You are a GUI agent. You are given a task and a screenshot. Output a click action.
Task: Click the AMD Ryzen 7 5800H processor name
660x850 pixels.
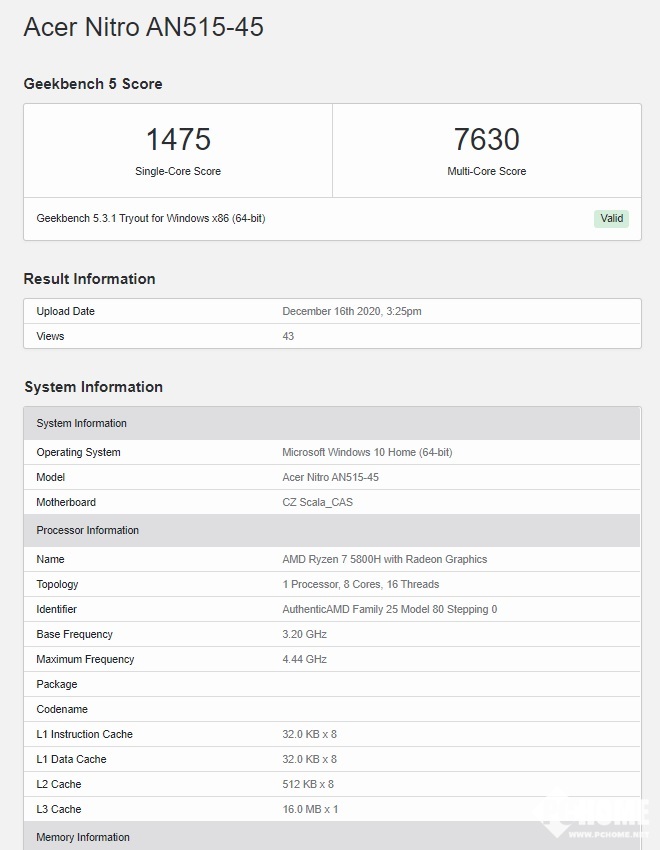tap(384, 559)
